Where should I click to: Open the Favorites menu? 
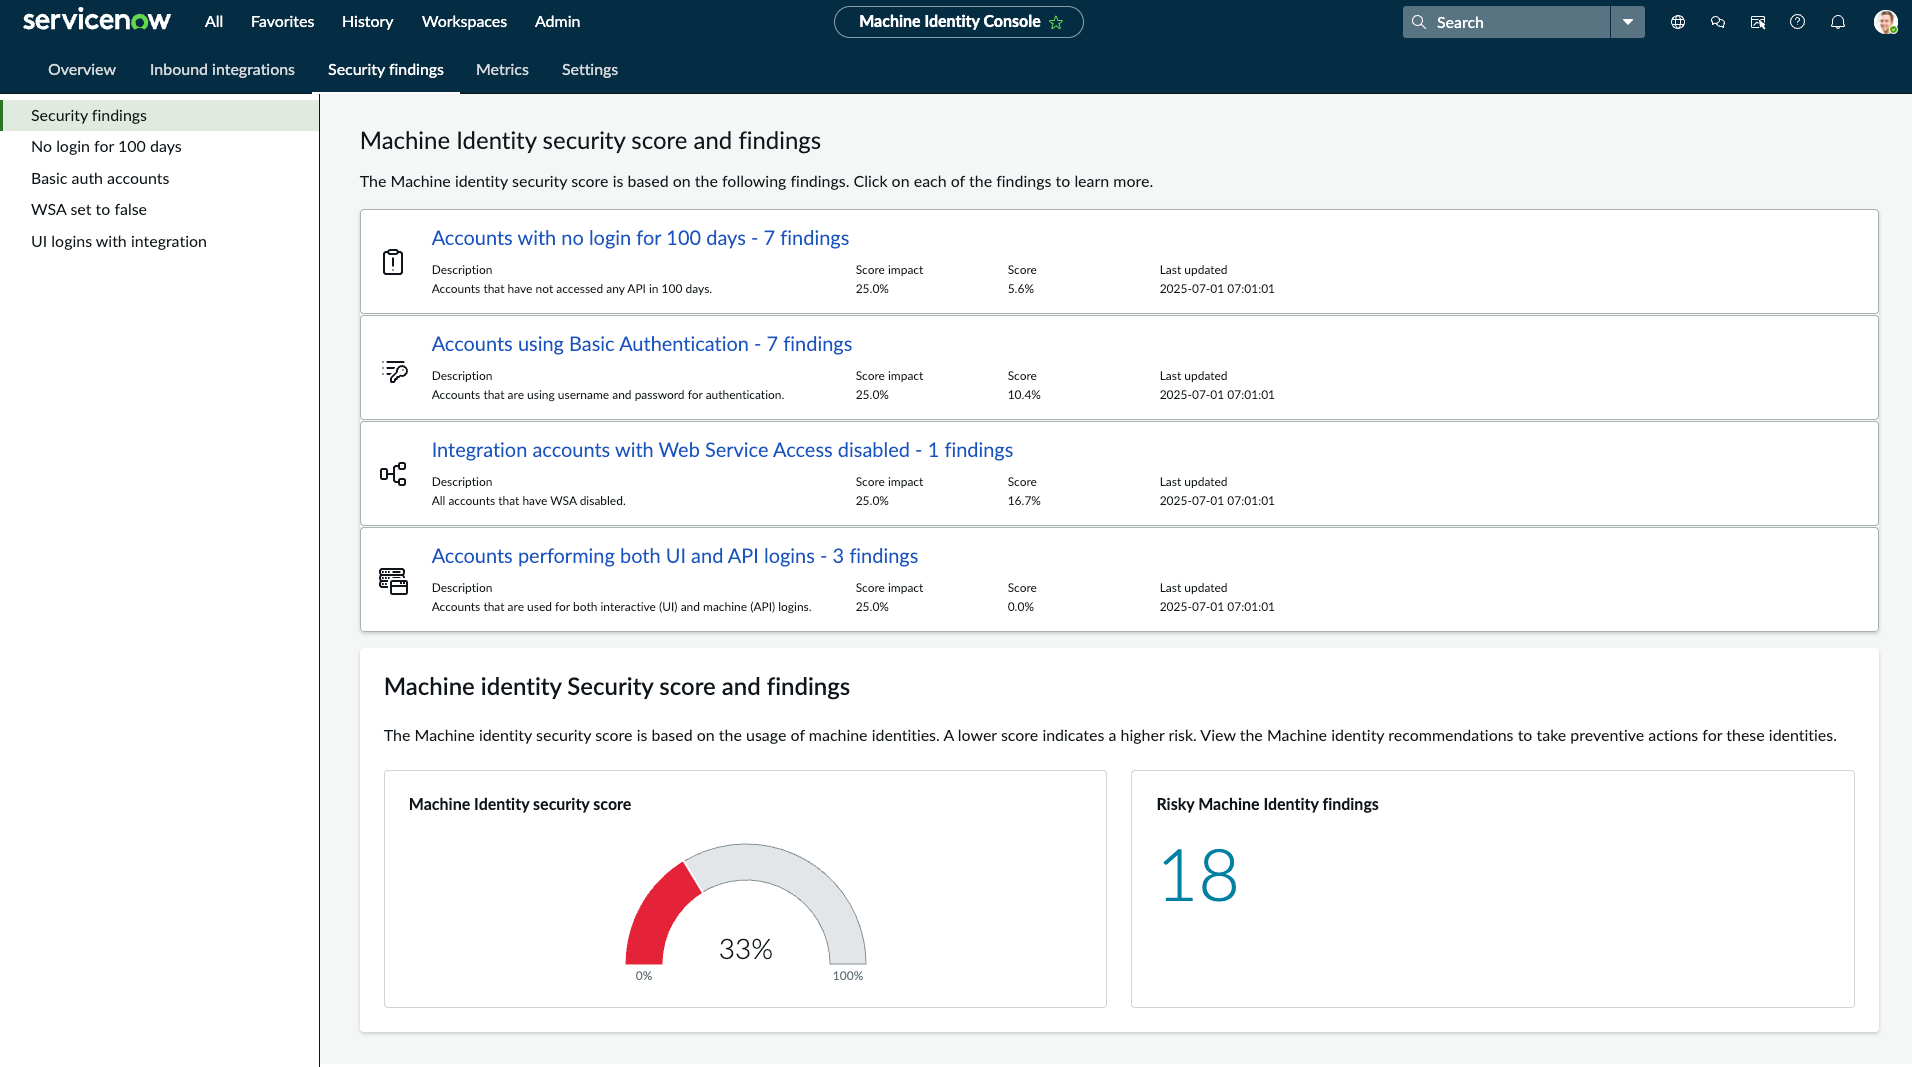pyautogui.click(x=282, y=21)
